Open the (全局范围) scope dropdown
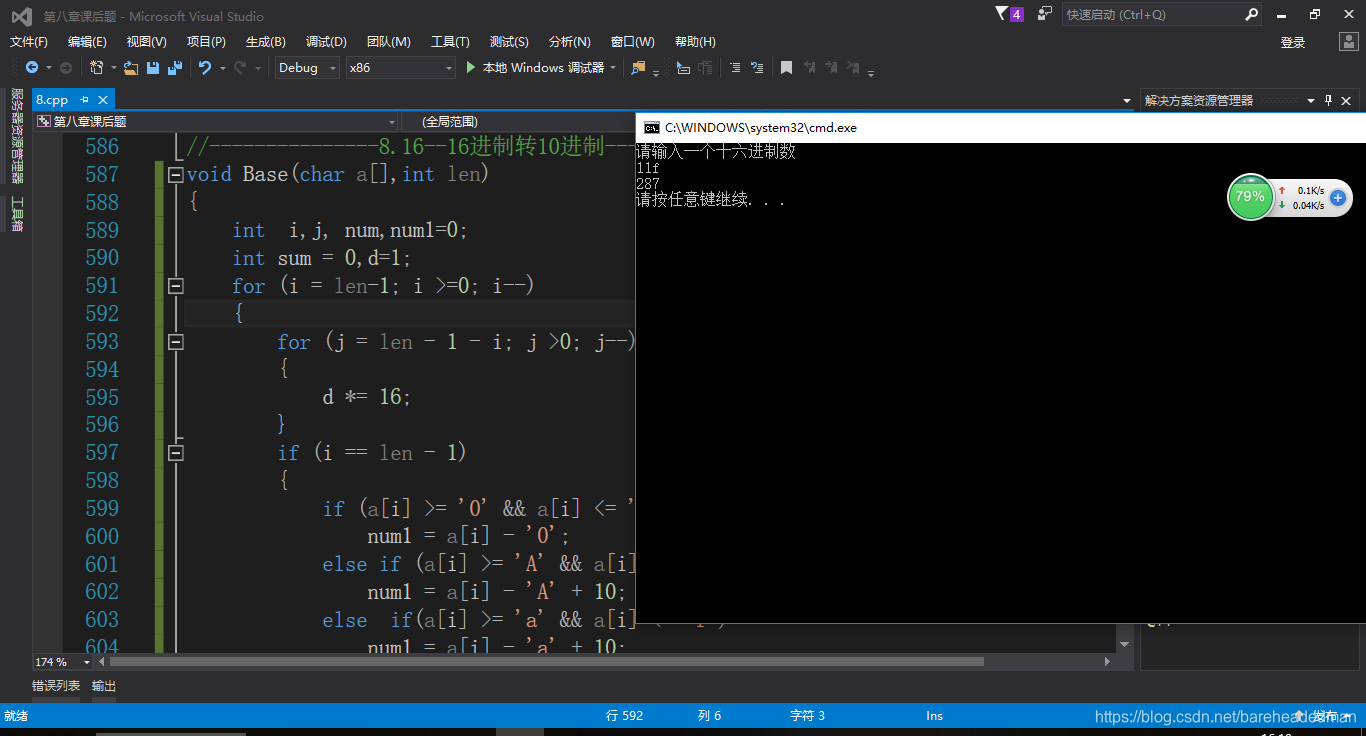Viewport: 1366px width, 736px height. click(x=518, y=121)
